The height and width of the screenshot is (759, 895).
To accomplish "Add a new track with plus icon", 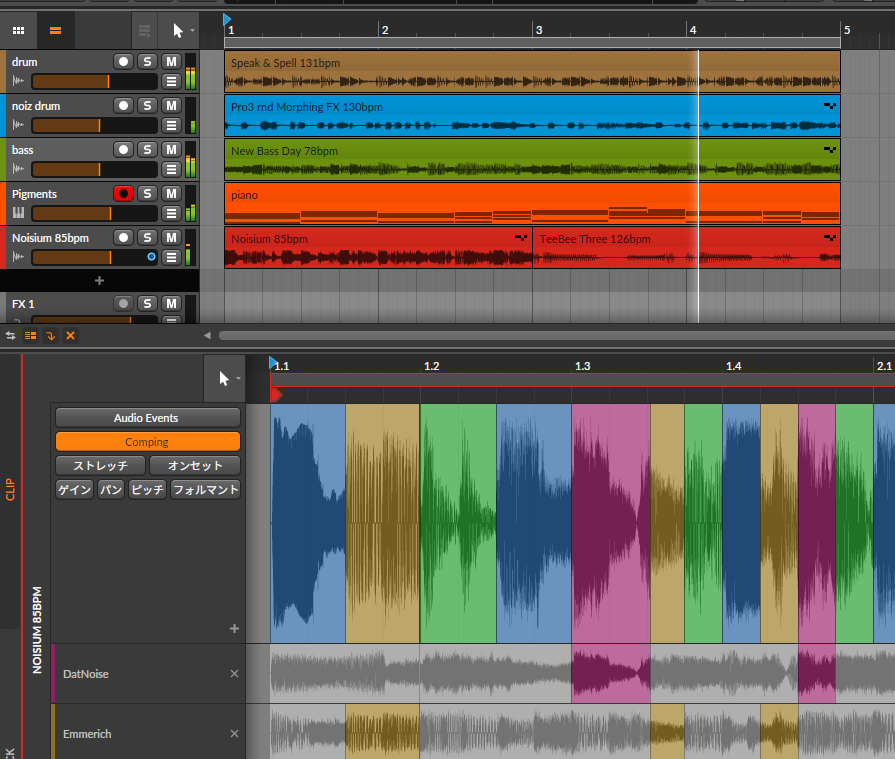I will pyautogui.click(x=99, y=281).
